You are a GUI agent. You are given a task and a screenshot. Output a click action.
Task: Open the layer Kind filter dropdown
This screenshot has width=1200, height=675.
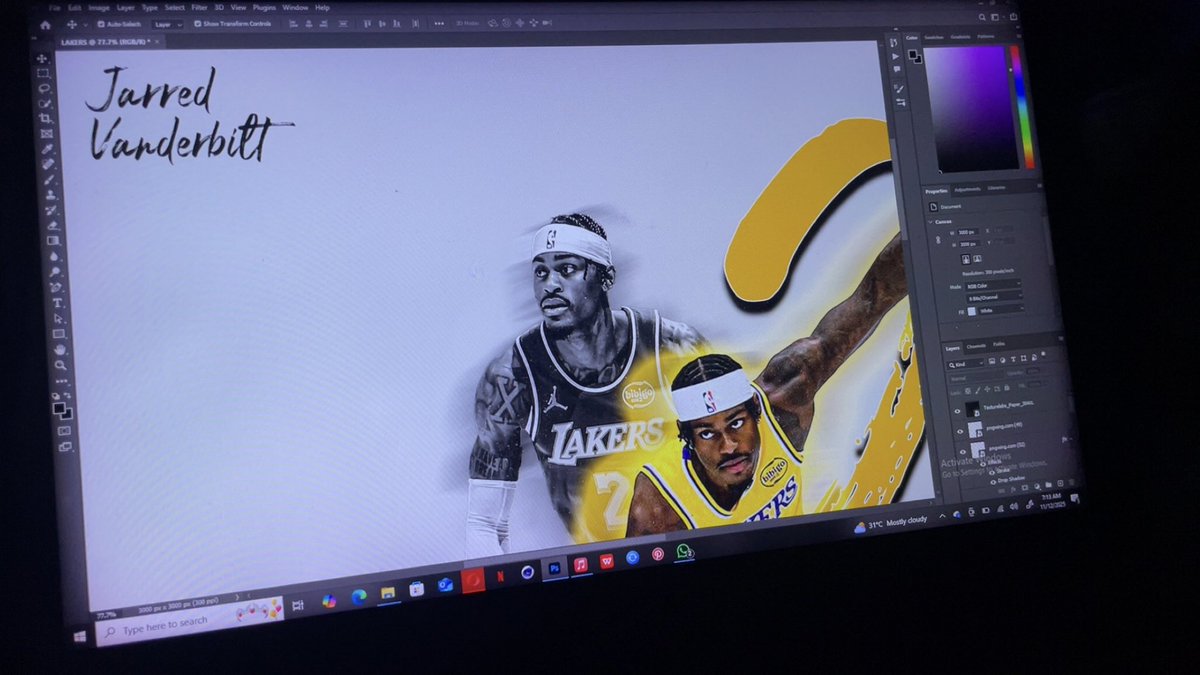coord(966,365)
